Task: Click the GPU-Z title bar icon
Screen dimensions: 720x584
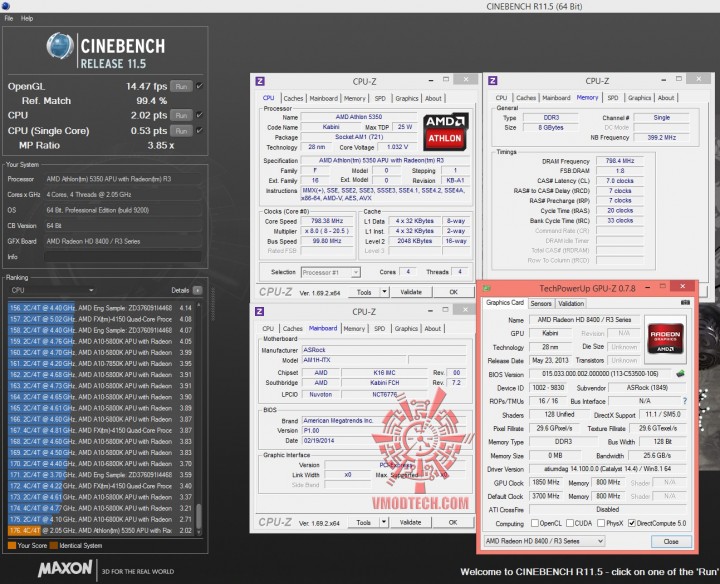Action: pyautogui.click(x=487, y=288)
